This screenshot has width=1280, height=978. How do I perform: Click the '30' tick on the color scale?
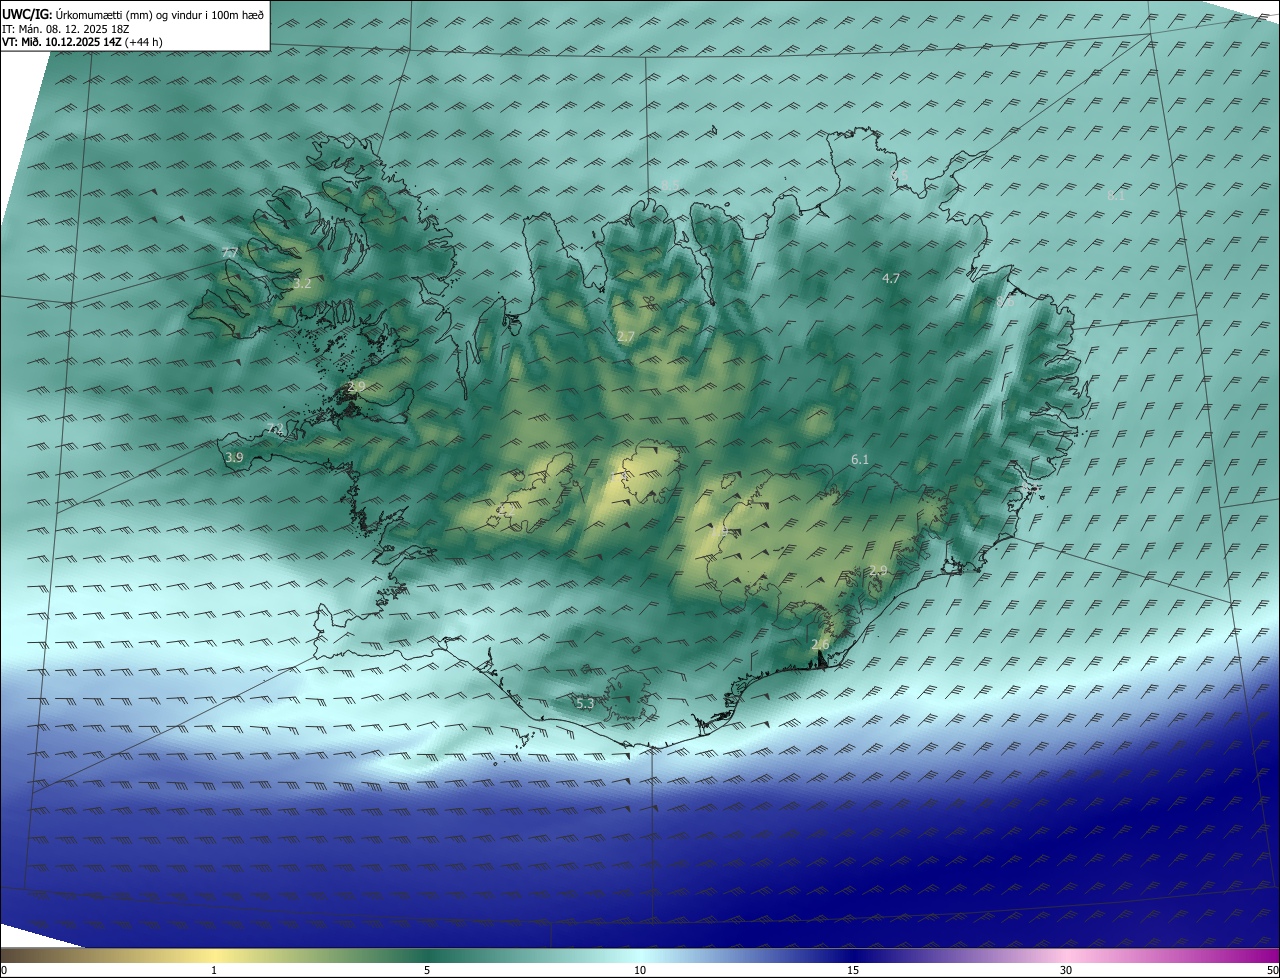[x=1066, y=970]
